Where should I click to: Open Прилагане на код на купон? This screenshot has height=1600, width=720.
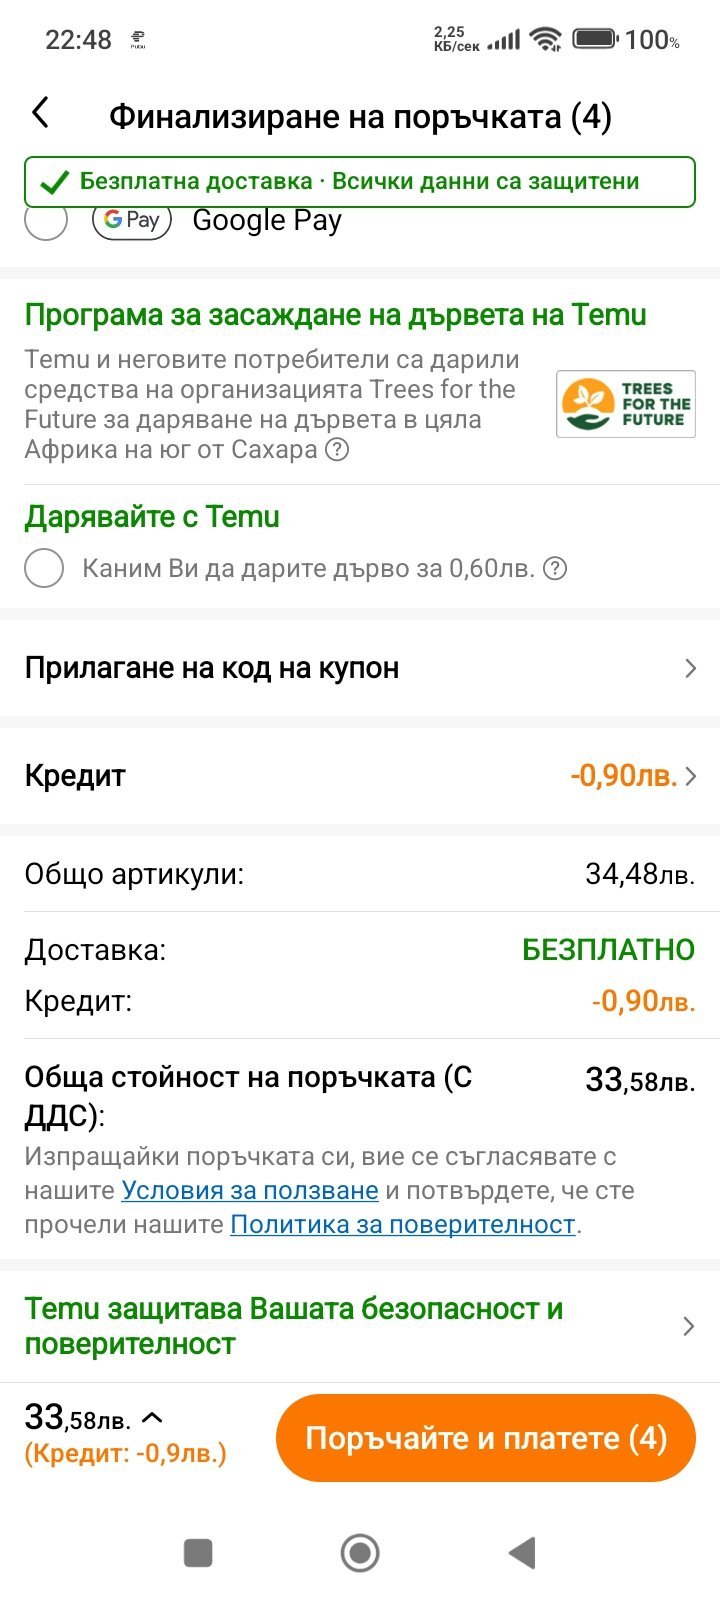click(212, 668)
